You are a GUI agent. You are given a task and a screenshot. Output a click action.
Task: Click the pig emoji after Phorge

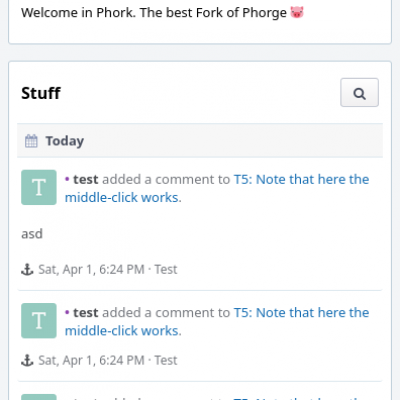tap(297, 13)
